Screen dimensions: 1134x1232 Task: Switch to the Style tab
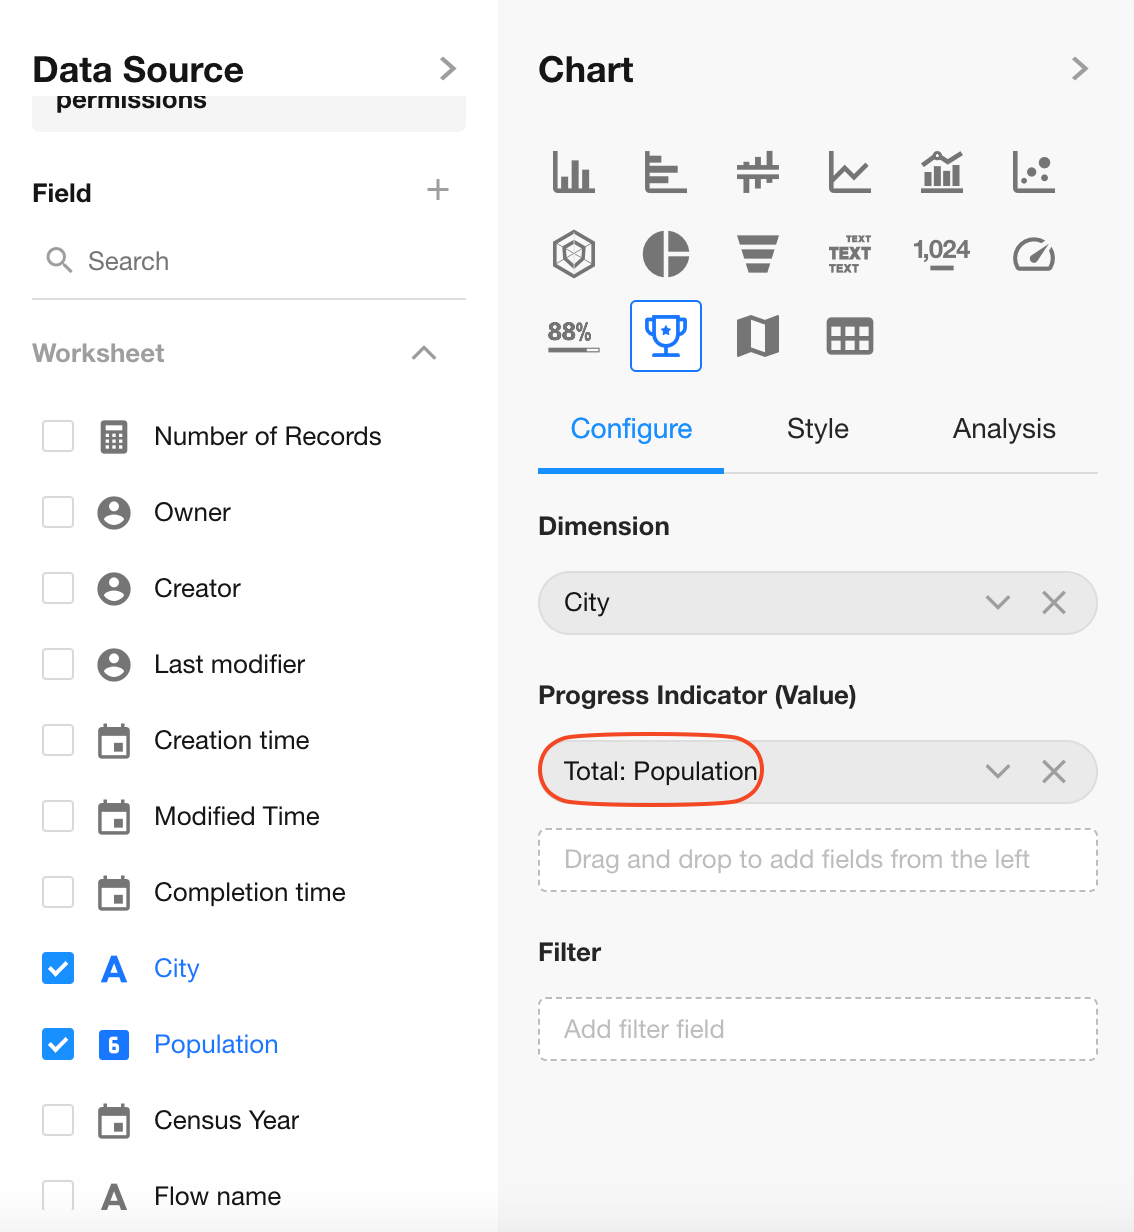[x=817, y=429]
